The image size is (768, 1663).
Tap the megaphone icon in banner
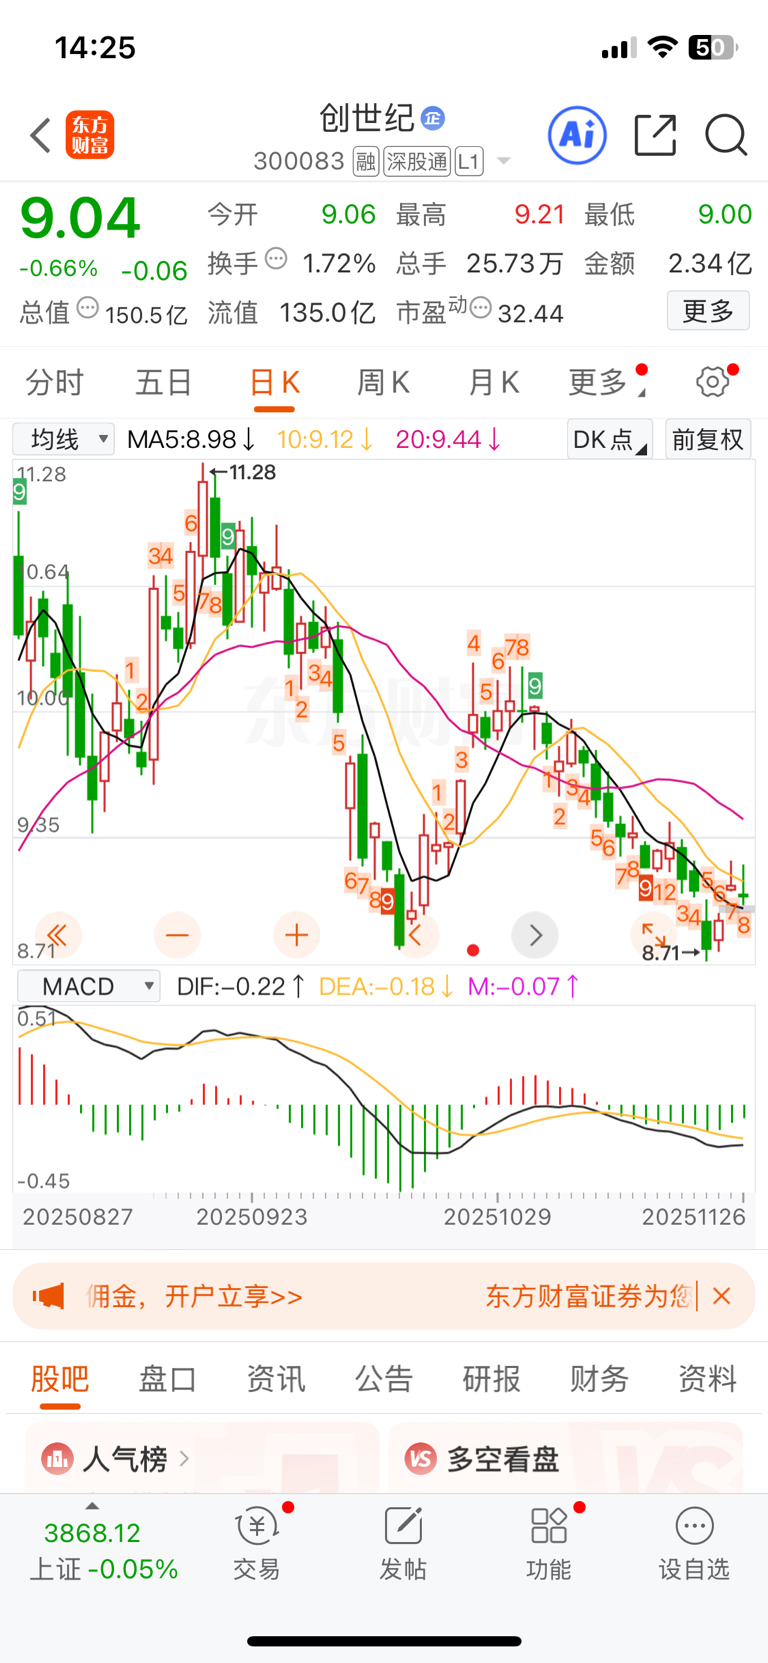(48, 1296)
